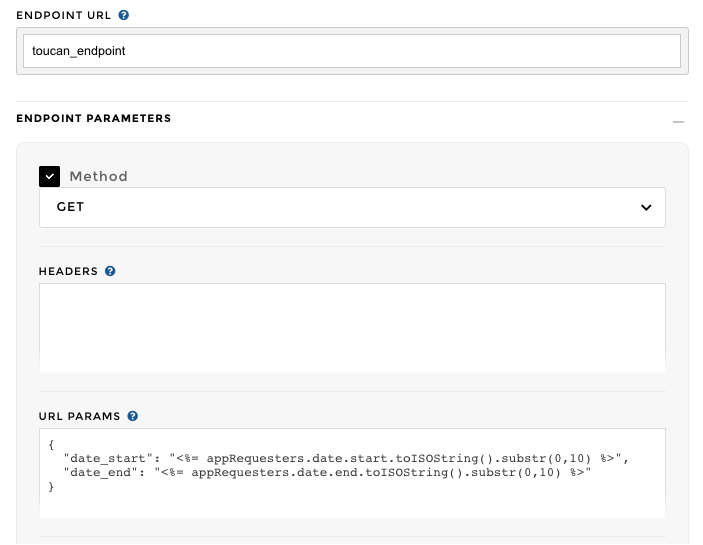Click the Headers help question-mark icon
This screenshot has width=703, height=545.
110,271
